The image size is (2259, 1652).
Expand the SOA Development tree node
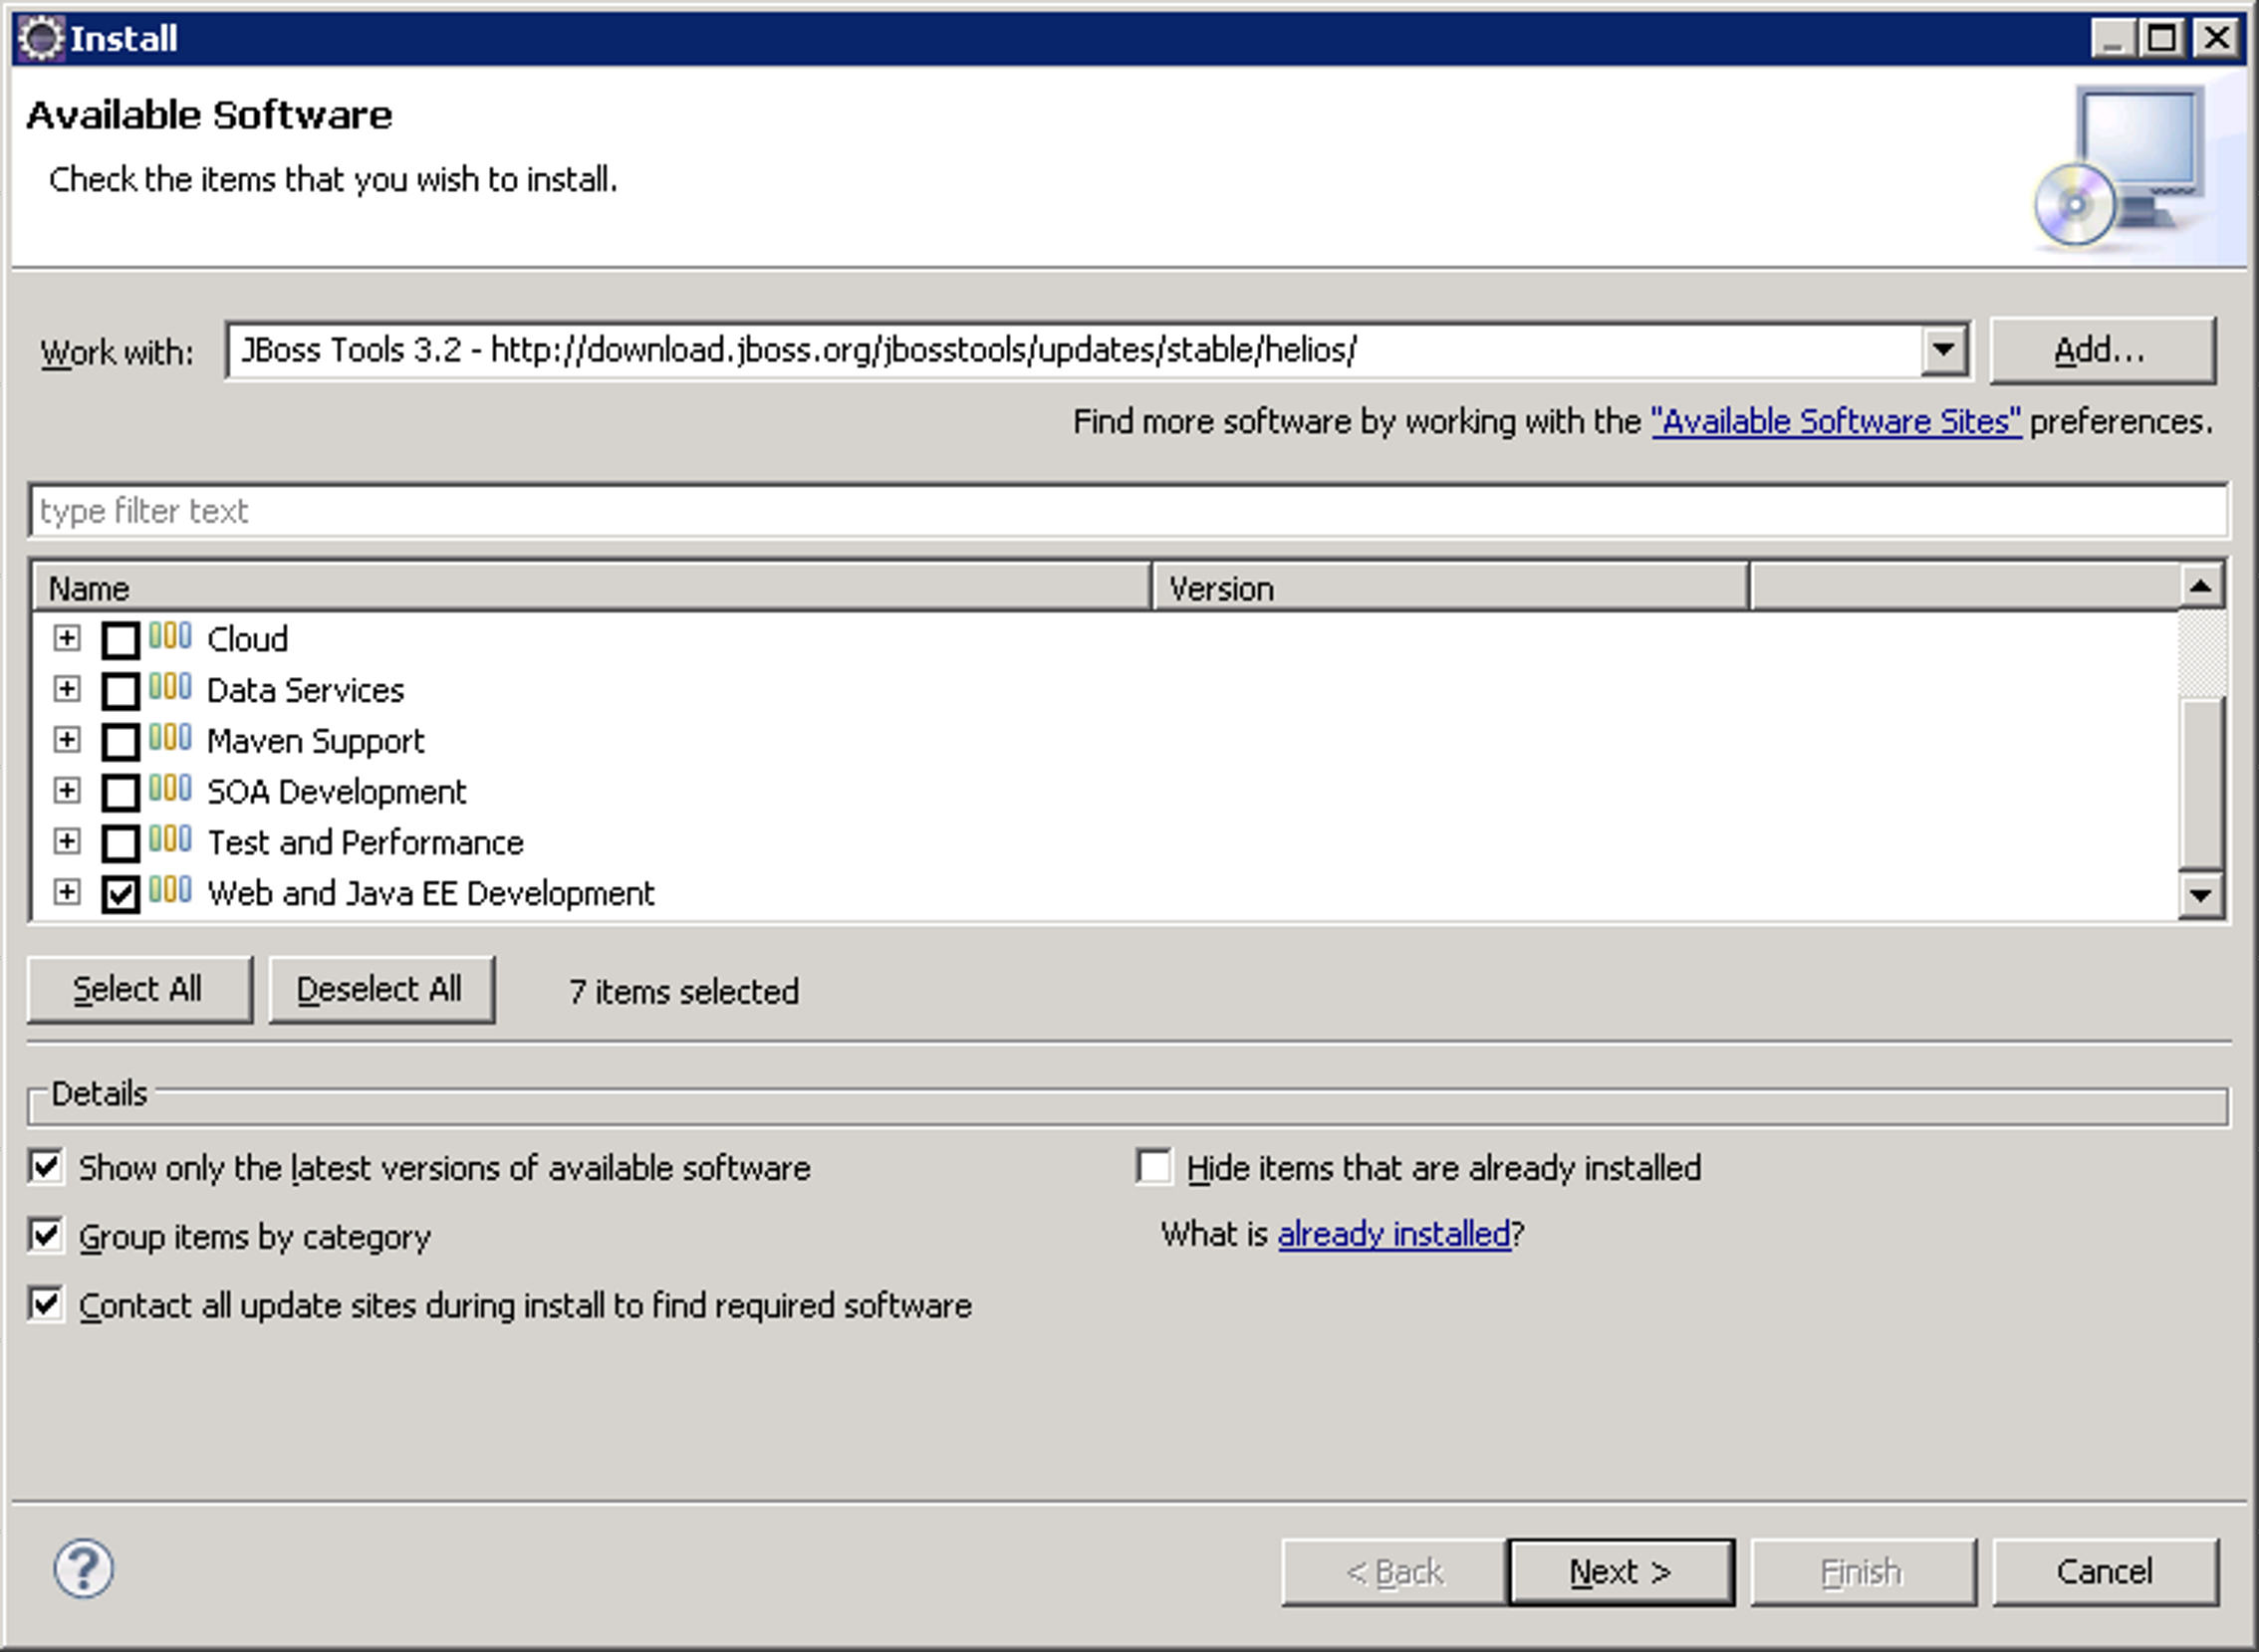coord(67,791)
